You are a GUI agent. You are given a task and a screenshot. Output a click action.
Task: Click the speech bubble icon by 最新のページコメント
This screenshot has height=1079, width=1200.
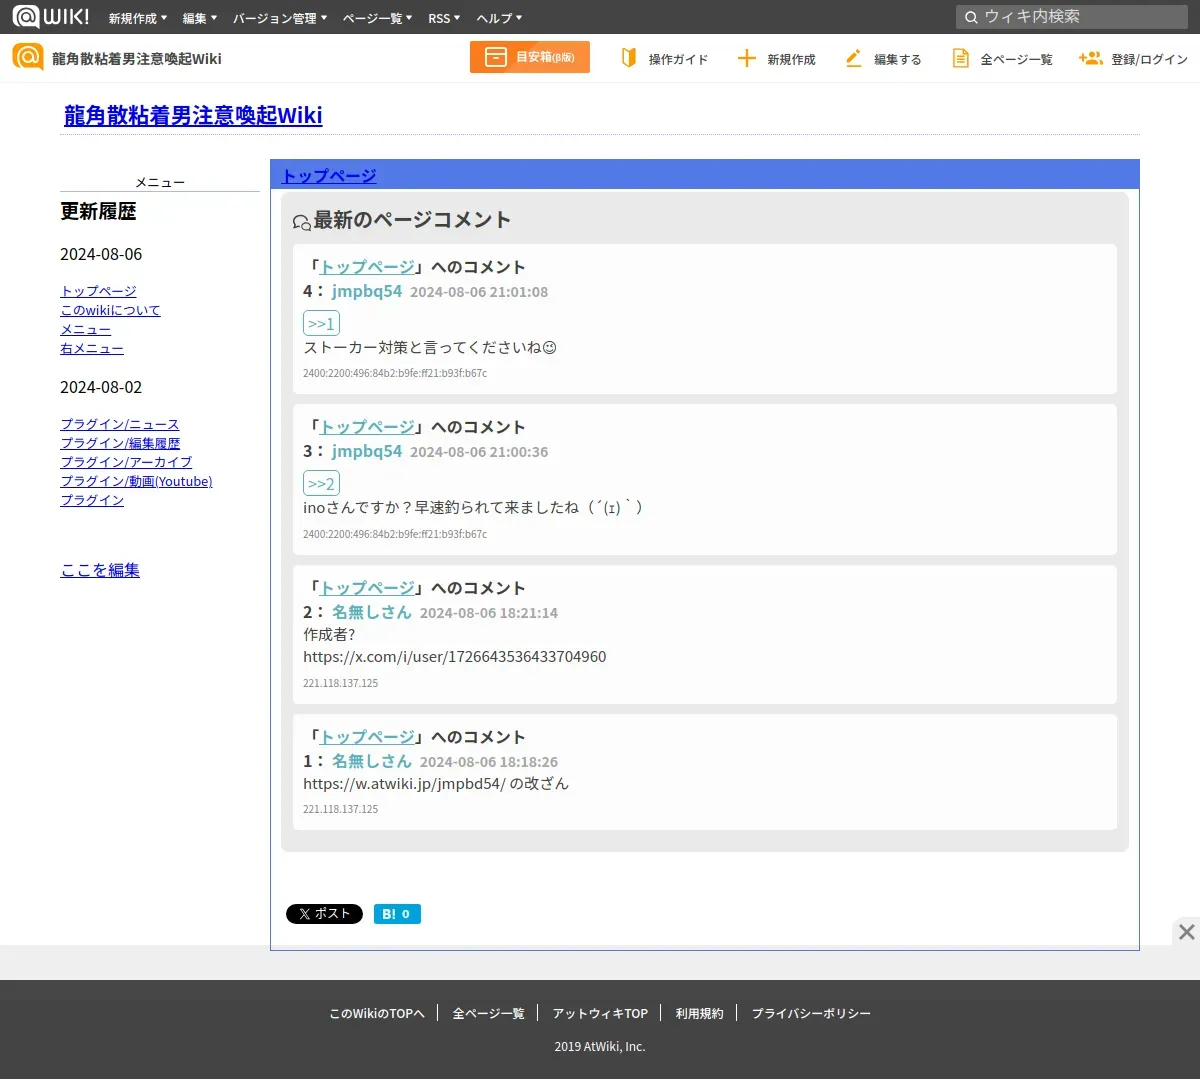[301, 222]
